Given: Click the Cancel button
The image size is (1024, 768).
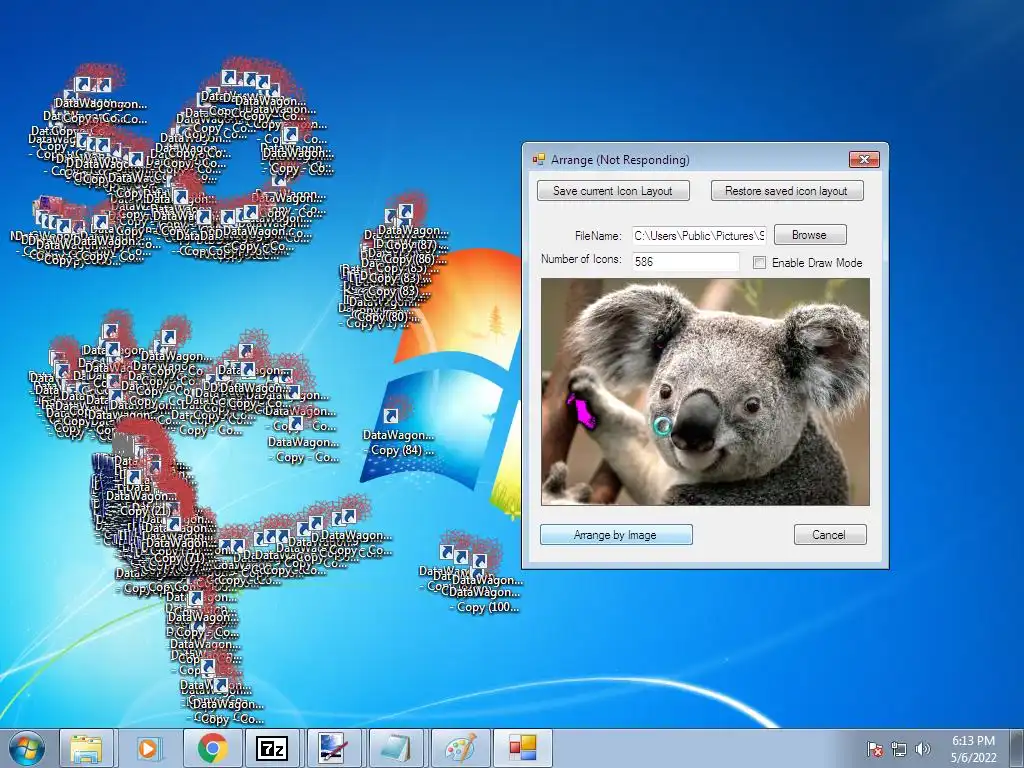Looking at the screenshot, I should coord(830,534).
